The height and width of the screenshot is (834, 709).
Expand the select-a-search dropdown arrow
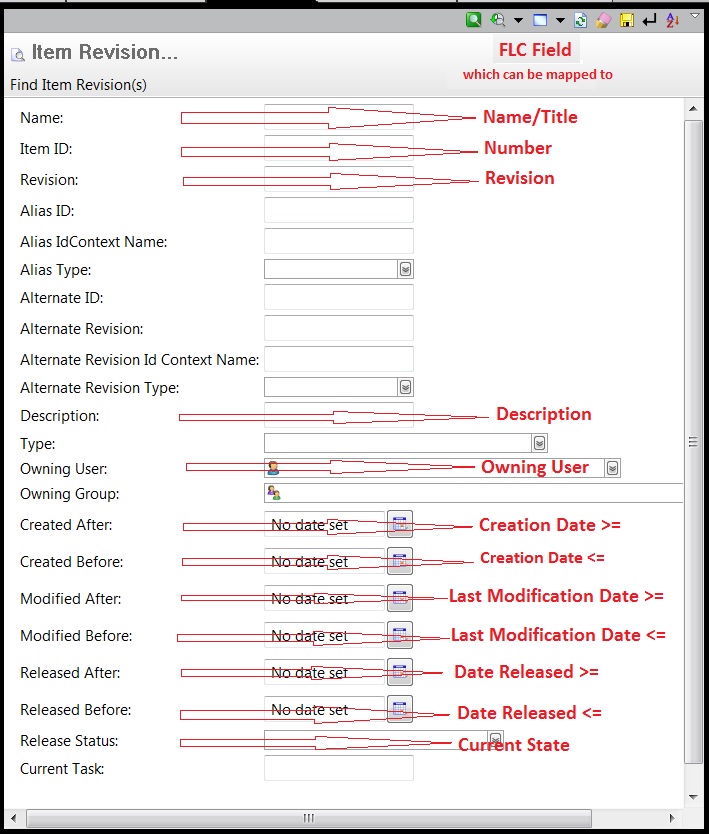[x=560, y=21]
